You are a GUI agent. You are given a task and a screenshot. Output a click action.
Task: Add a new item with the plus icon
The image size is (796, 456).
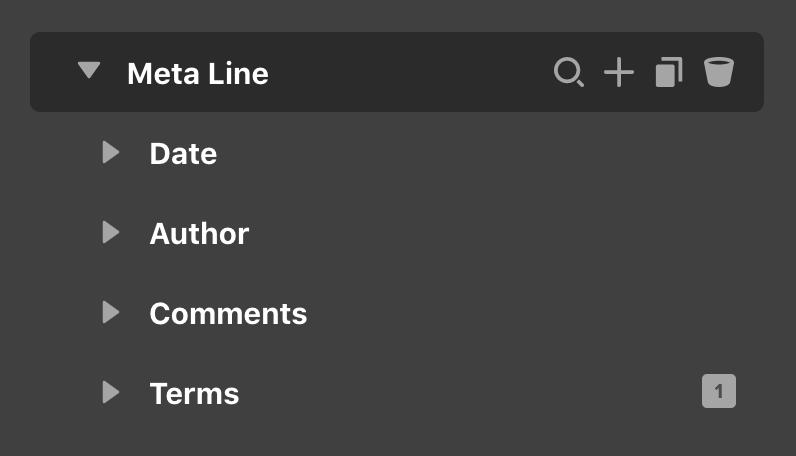(x=619, y=72)
